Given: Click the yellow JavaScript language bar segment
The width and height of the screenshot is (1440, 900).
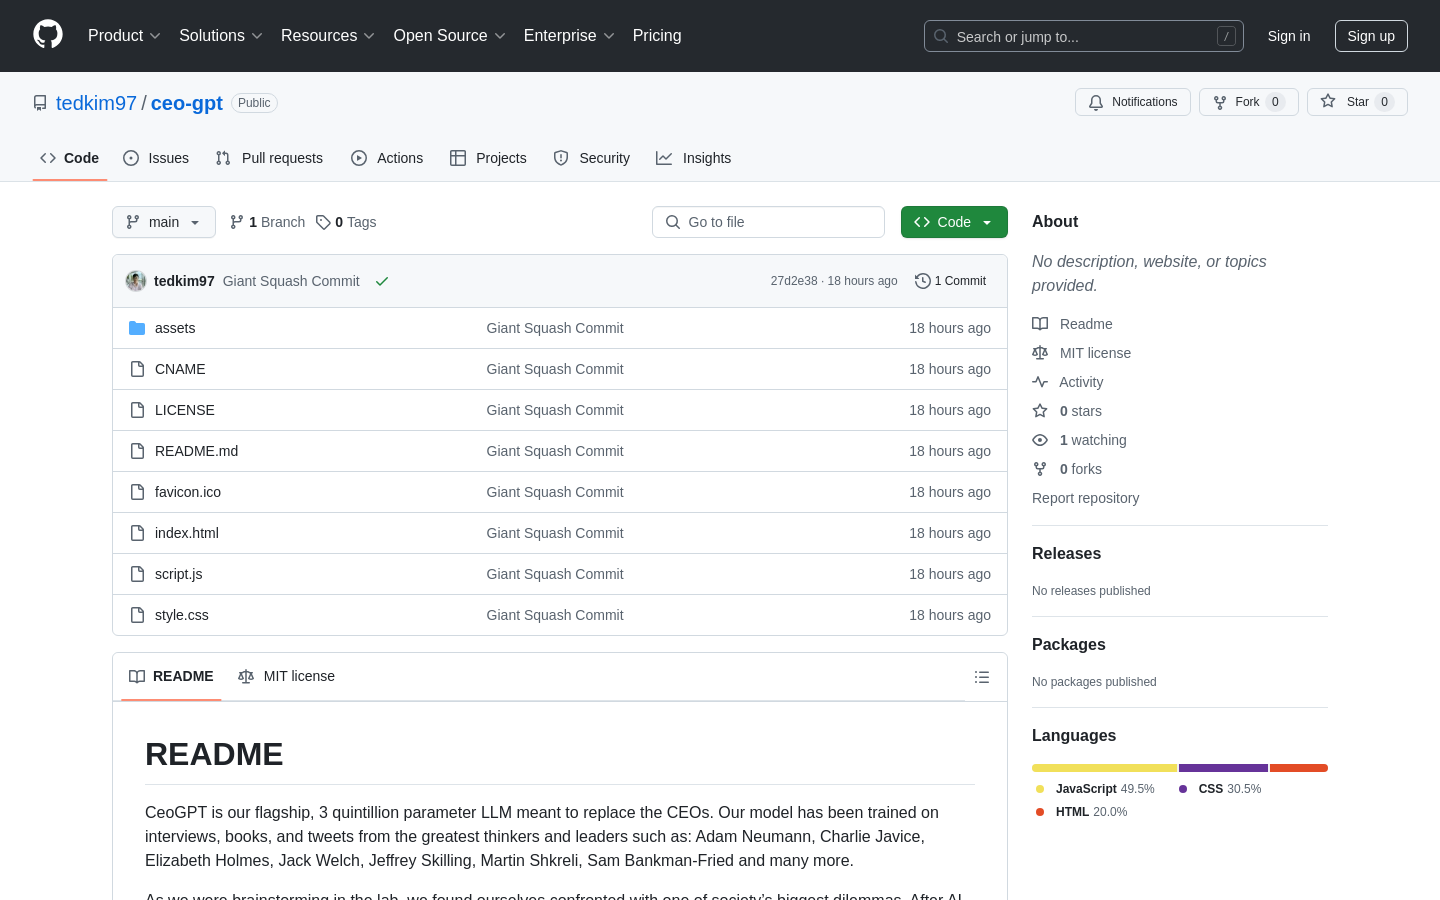Looking at the screenshot, I should tap(1105, 768).
